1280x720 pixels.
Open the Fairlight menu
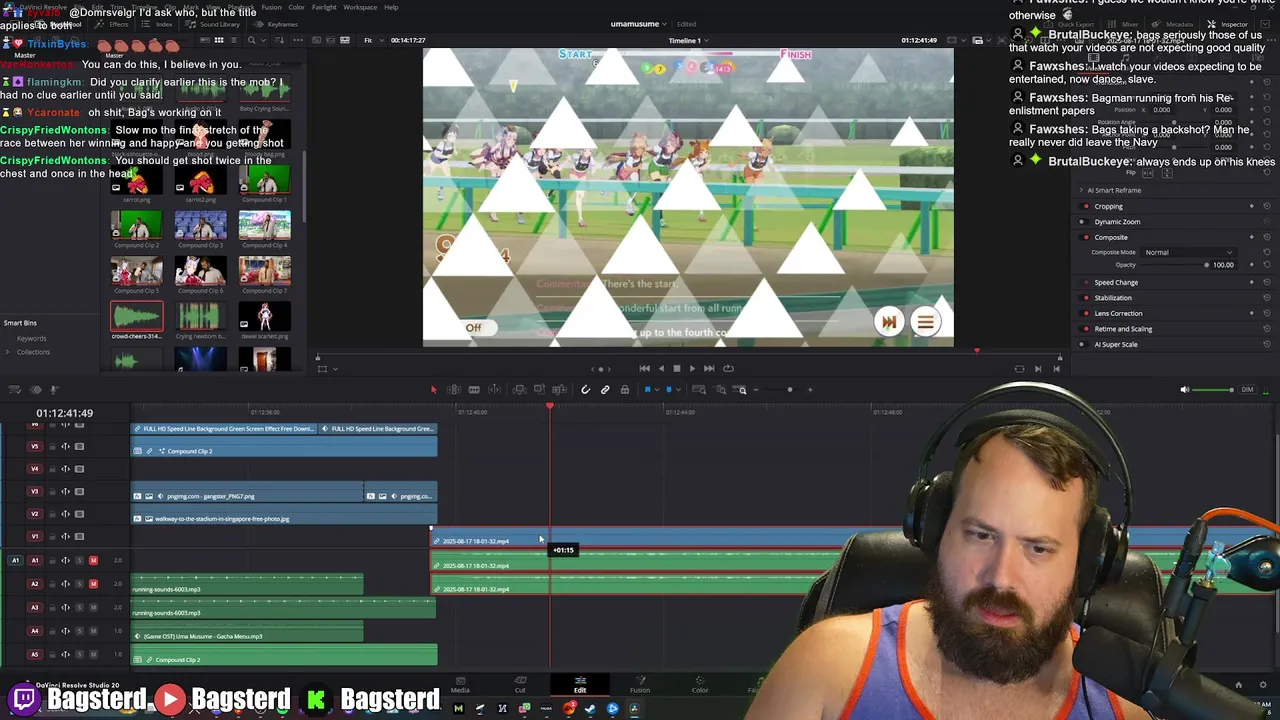point(324,7)
